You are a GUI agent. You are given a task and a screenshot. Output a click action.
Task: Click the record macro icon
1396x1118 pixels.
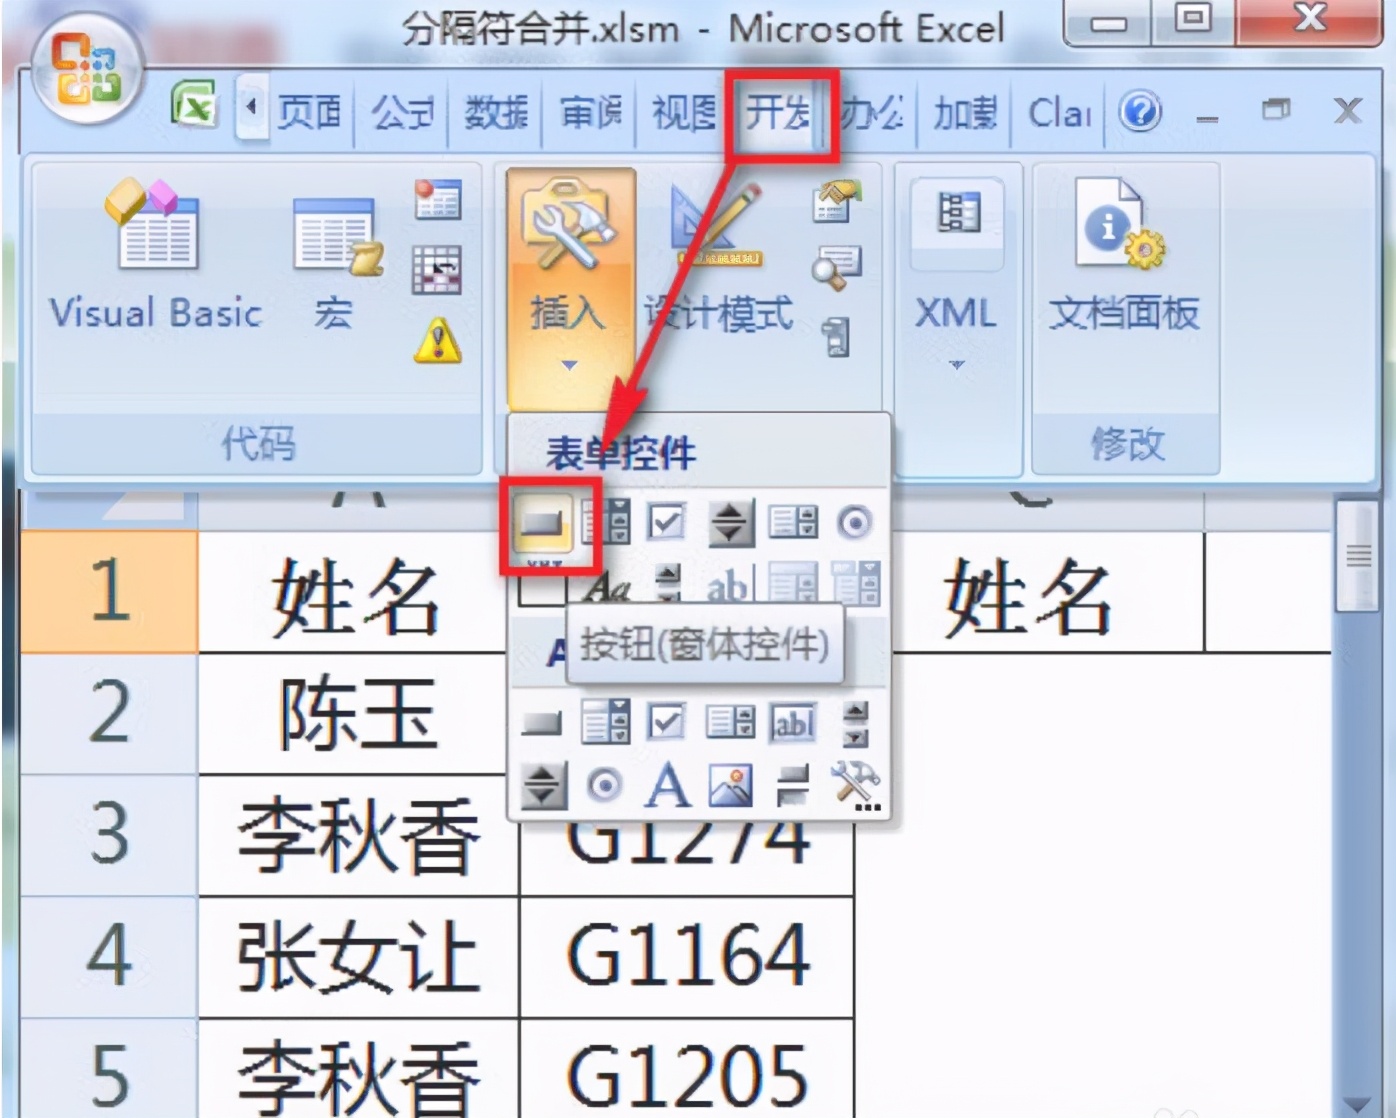[438, 200]
